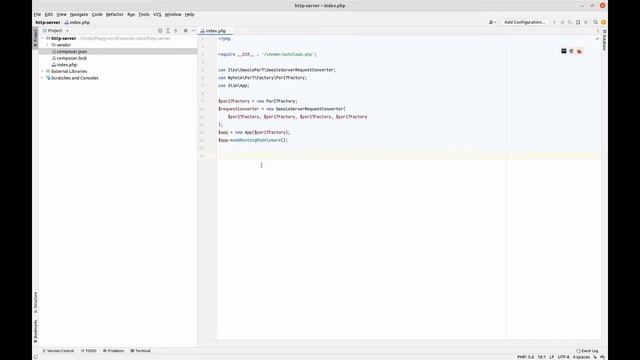
Task: Open the View menu
Action: pos(61,14)
